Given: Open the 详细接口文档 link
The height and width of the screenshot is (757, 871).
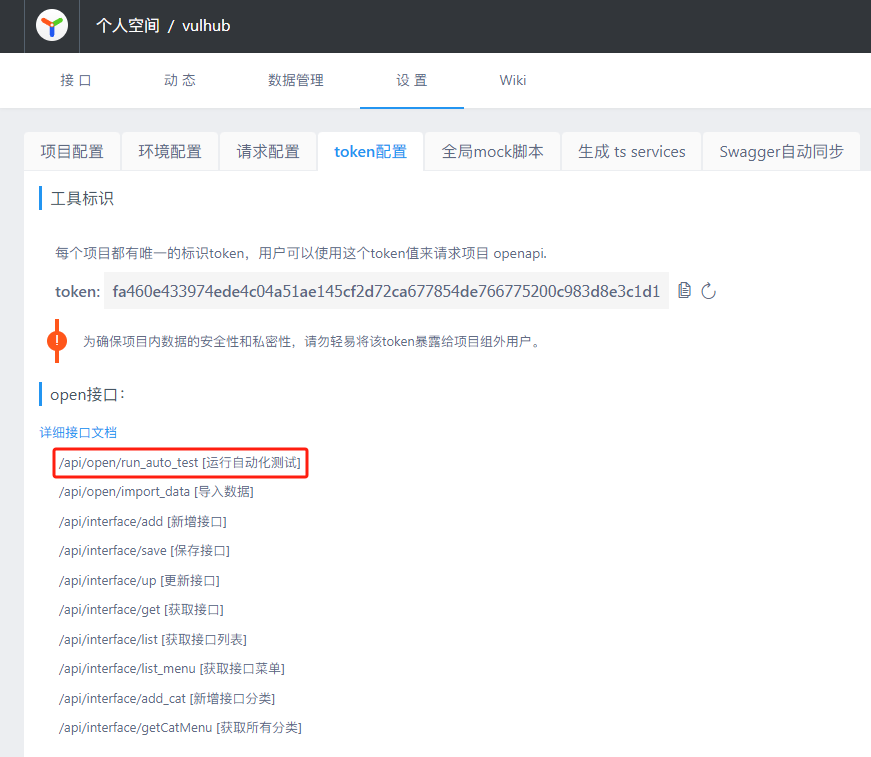Looking at the screenshot, I should point(78,433).
